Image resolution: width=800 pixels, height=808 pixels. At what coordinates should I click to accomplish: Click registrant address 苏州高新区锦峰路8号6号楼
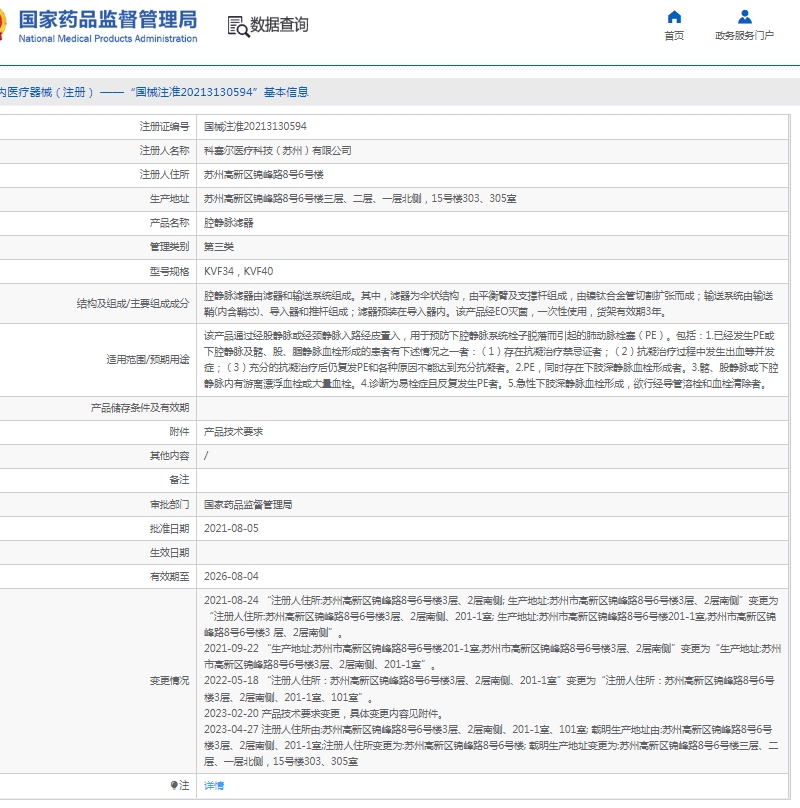(x=263, y=175)
